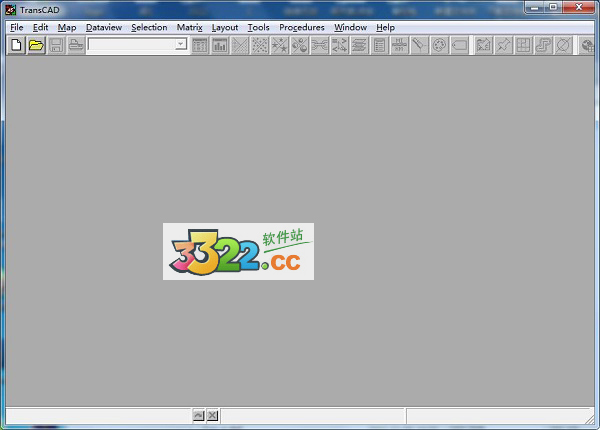This screenshot has width=600, height=430.
Task: Open the Map menu
Action: [67, 28]
